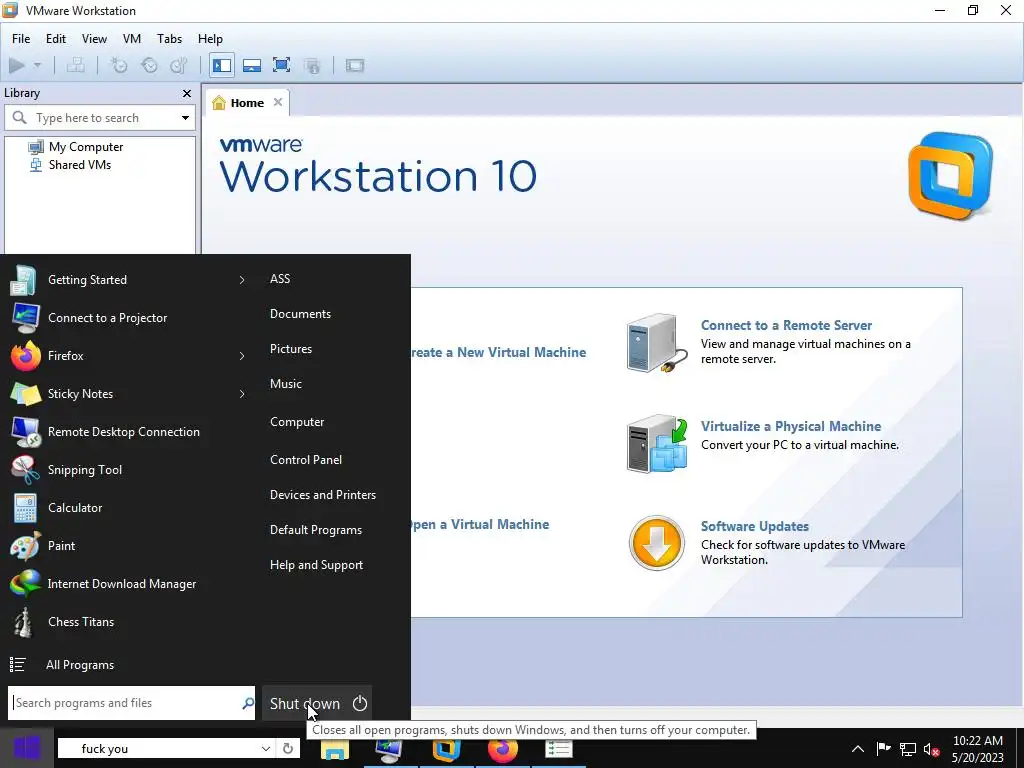Expand the Sticky Notes jump list arrow
The width and height of the screenshot is (1024, 768).
[242, 394]
